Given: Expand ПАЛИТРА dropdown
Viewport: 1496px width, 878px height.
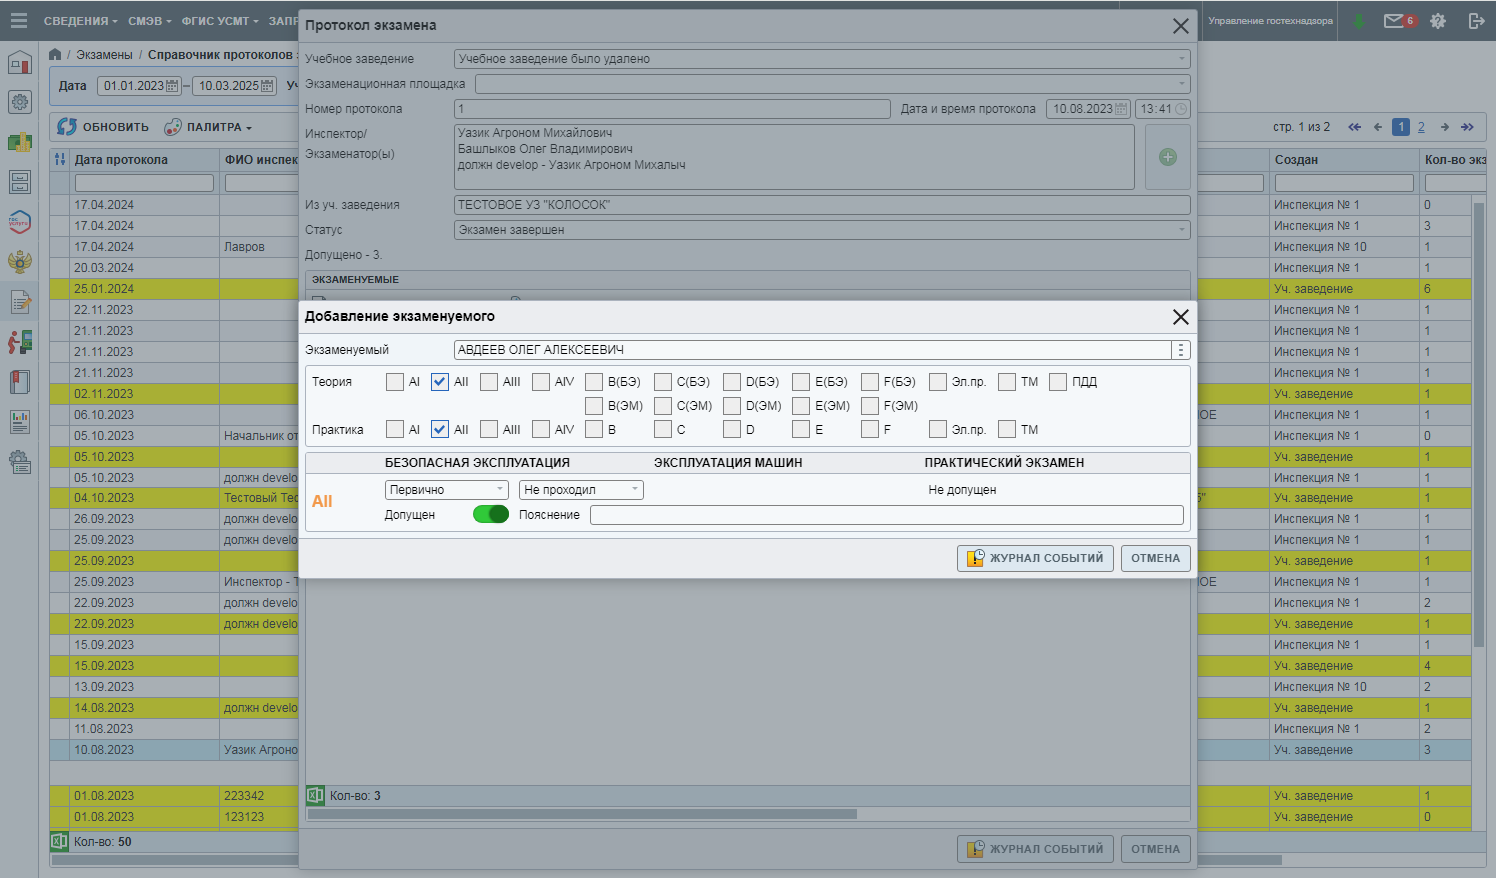Looking at the screenshot, I should click(208, 127).
